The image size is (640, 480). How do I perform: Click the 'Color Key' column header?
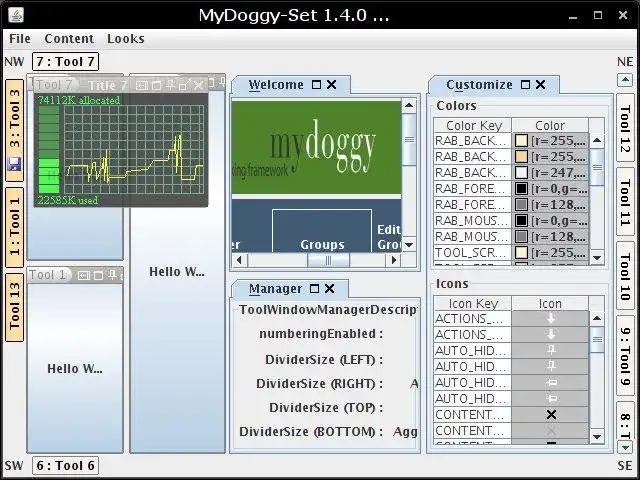coord(473,125)
